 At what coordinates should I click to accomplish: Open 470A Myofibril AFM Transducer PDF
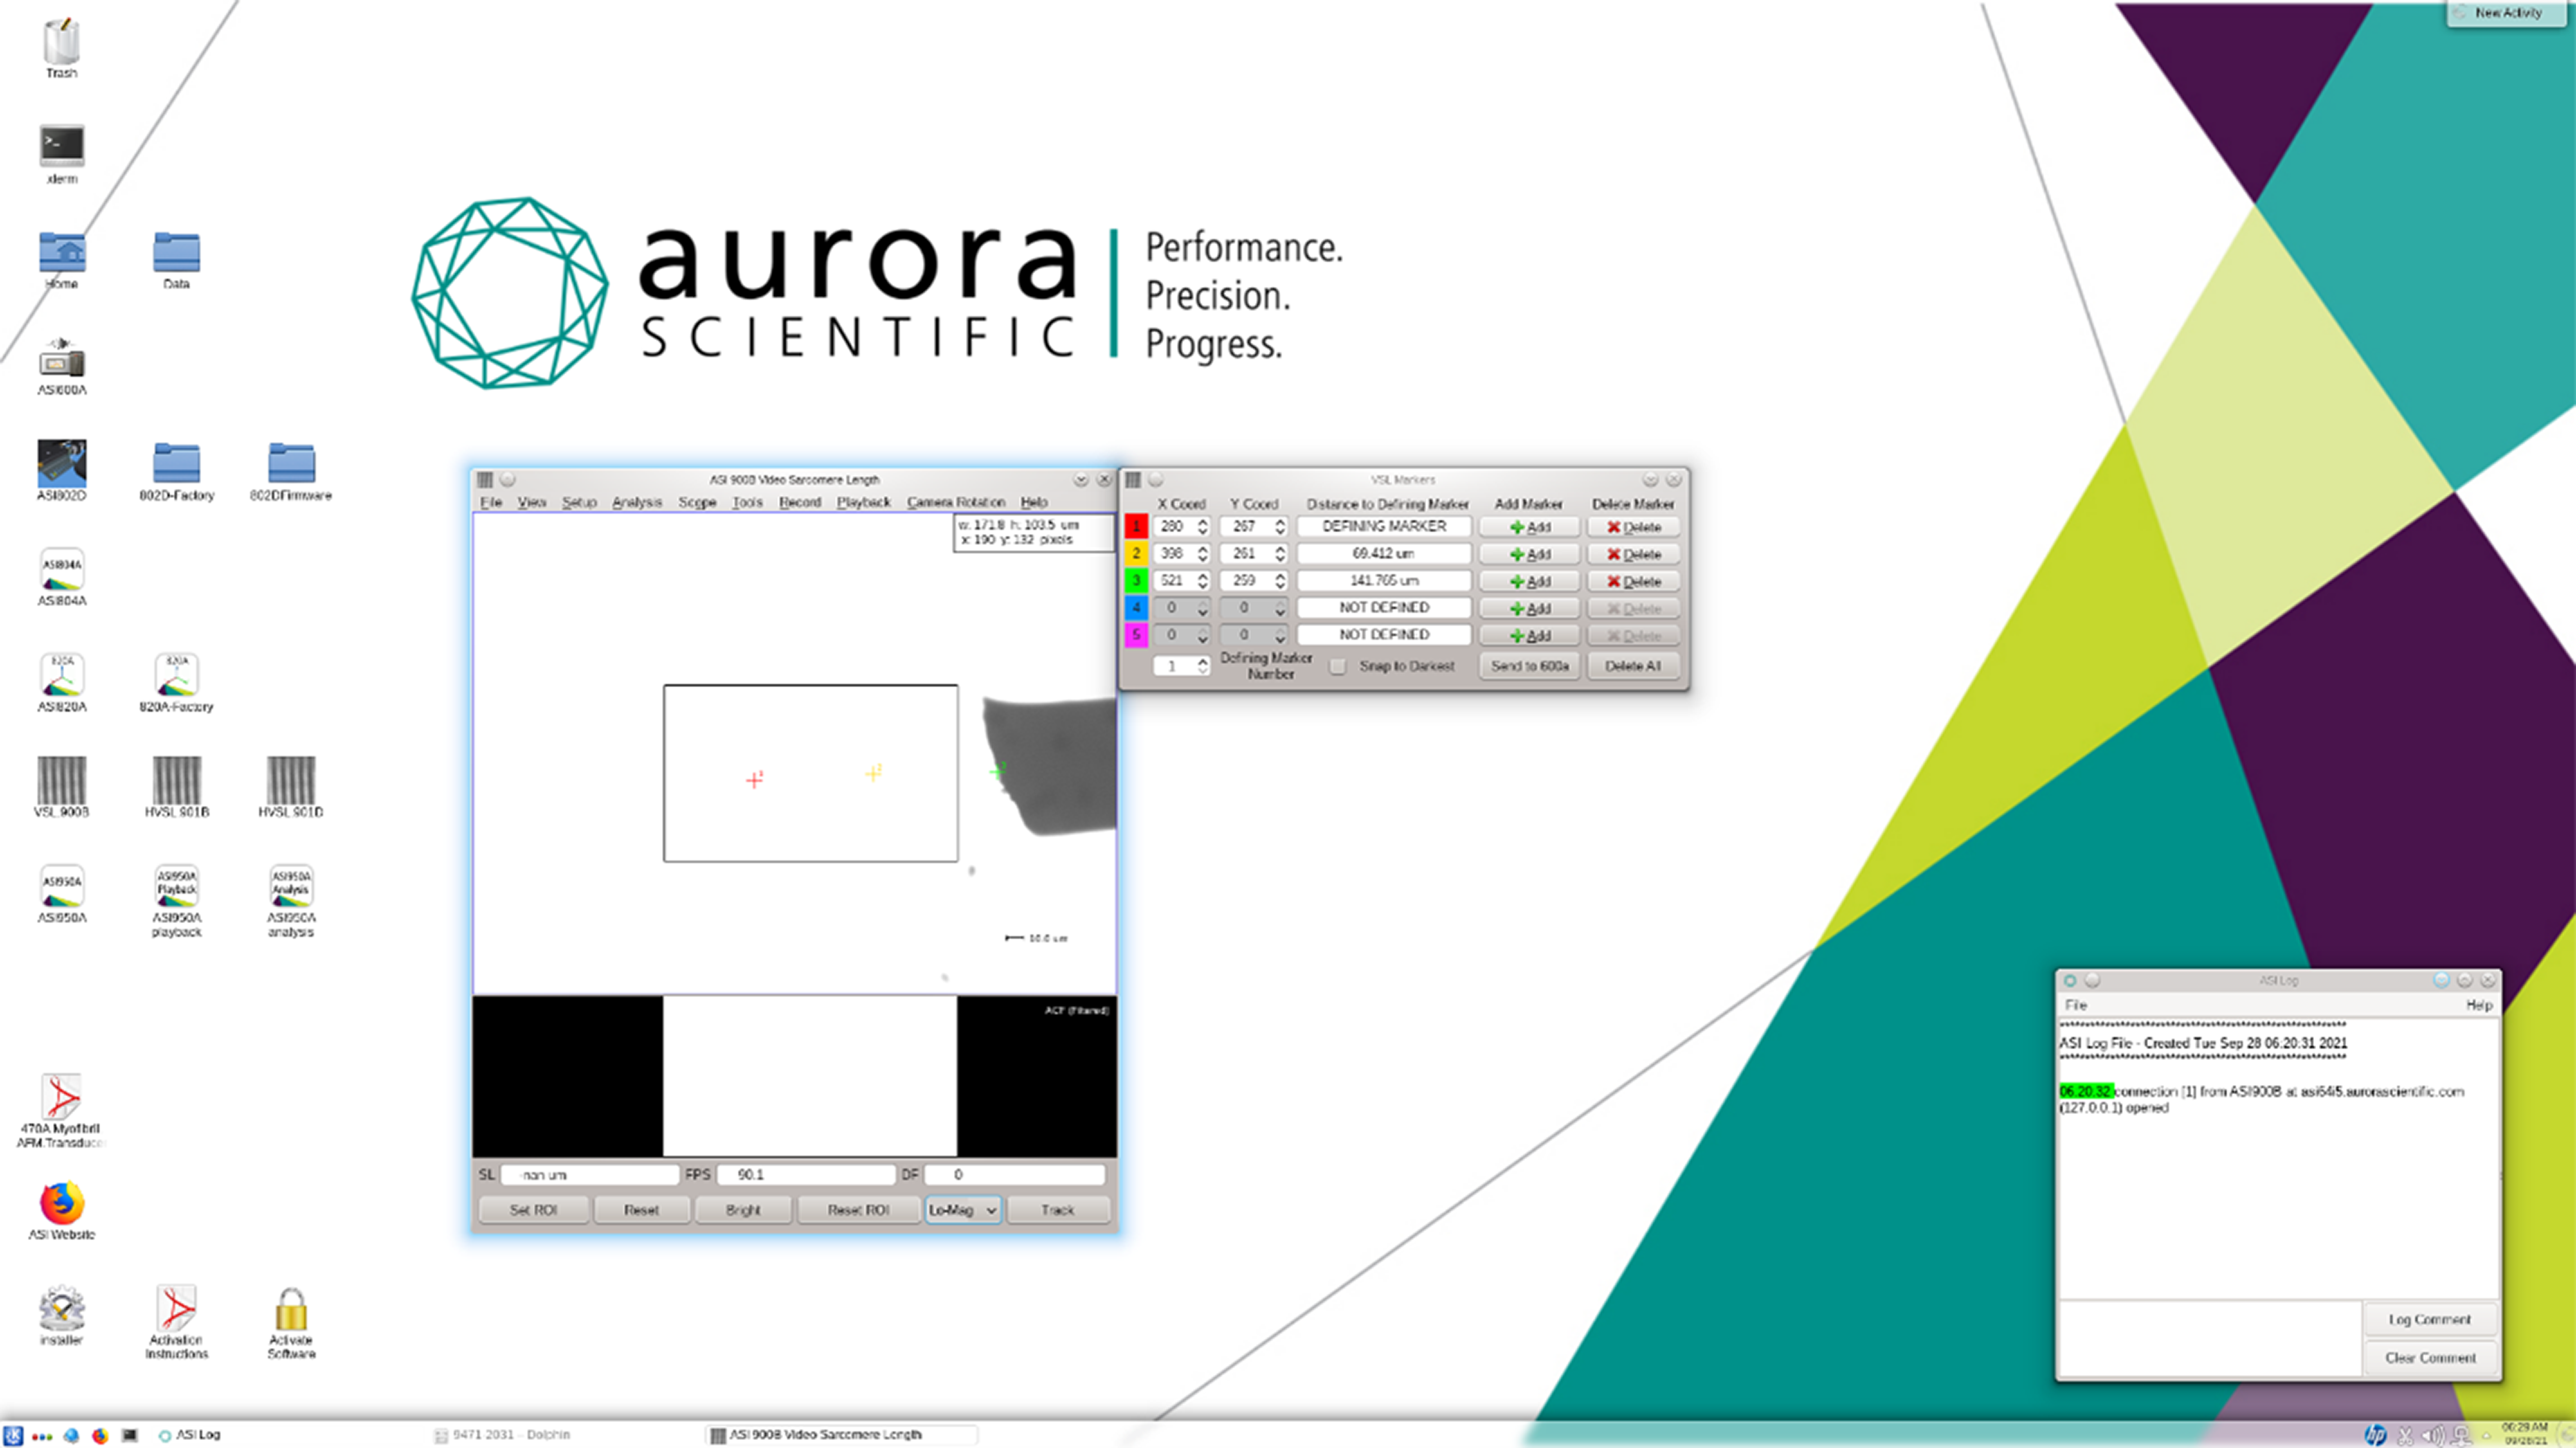click(61, 1110)
